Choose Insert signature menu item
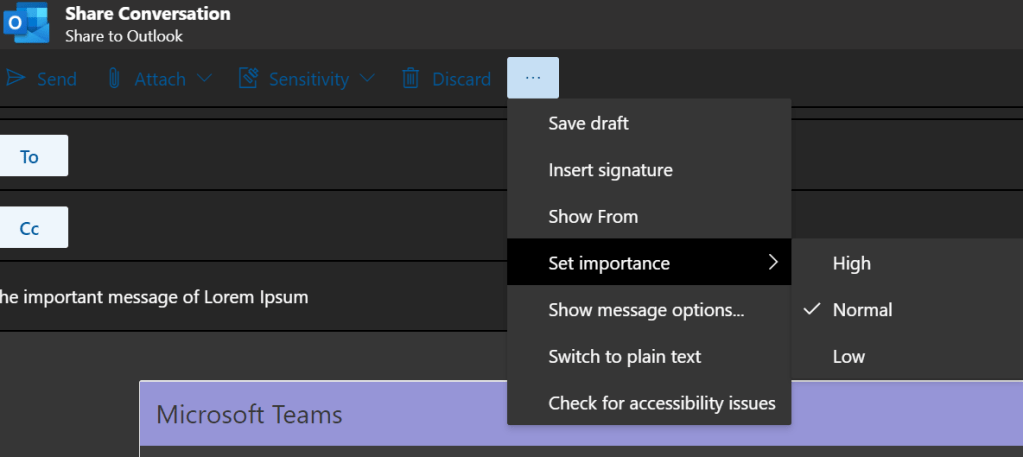 pyautogui.click(x=610, y=170)
